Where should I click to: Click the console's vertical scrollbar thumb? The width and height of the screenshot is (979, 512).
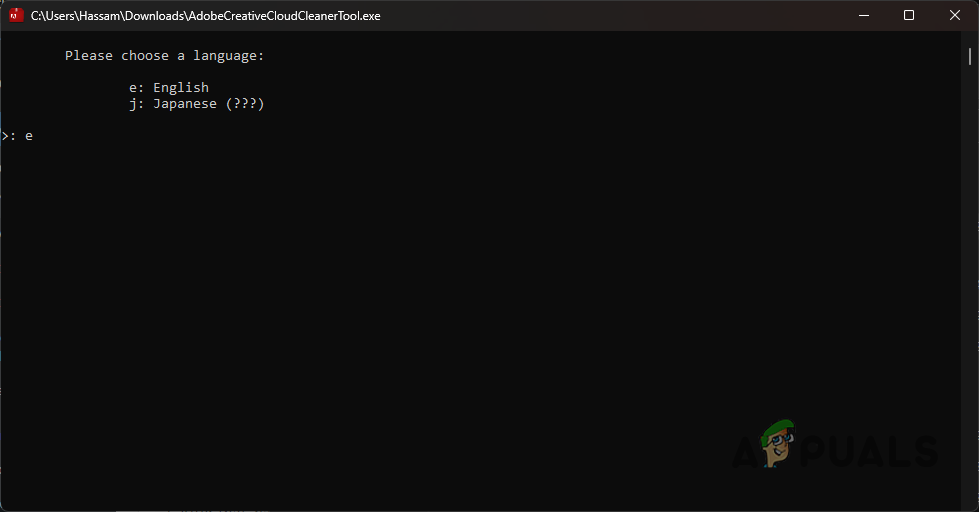970,56
